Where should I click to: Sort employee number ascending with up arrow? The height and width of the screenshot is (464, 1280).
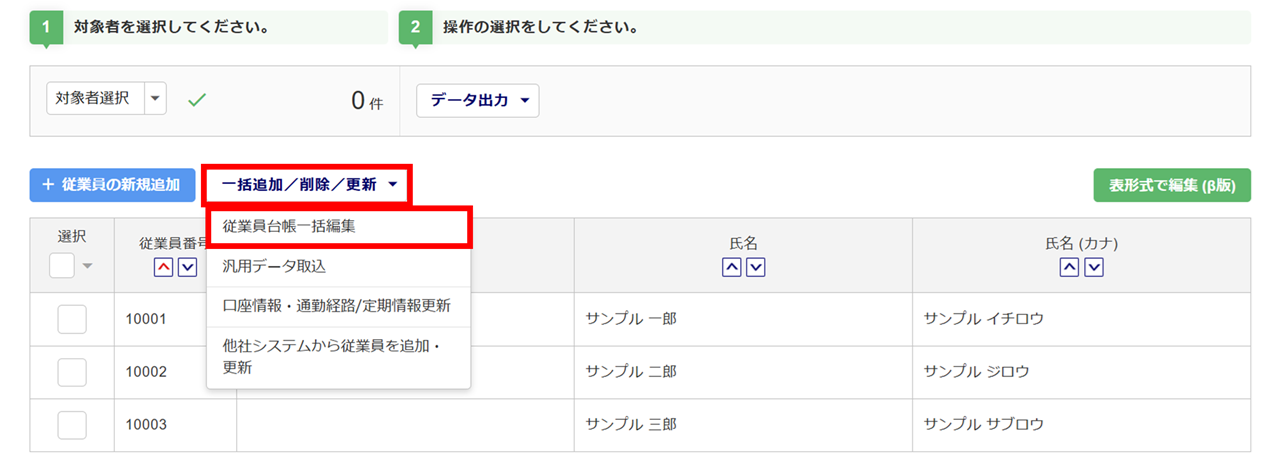point(163,267)
